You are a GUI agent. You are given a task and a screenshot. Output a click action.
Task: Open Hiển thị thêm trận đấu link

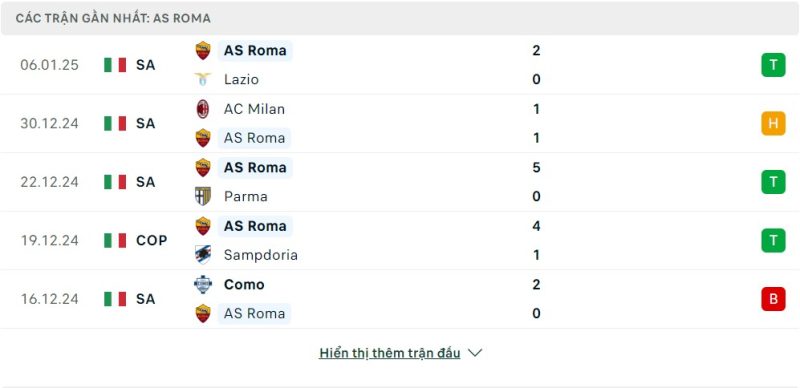[389, 353]
